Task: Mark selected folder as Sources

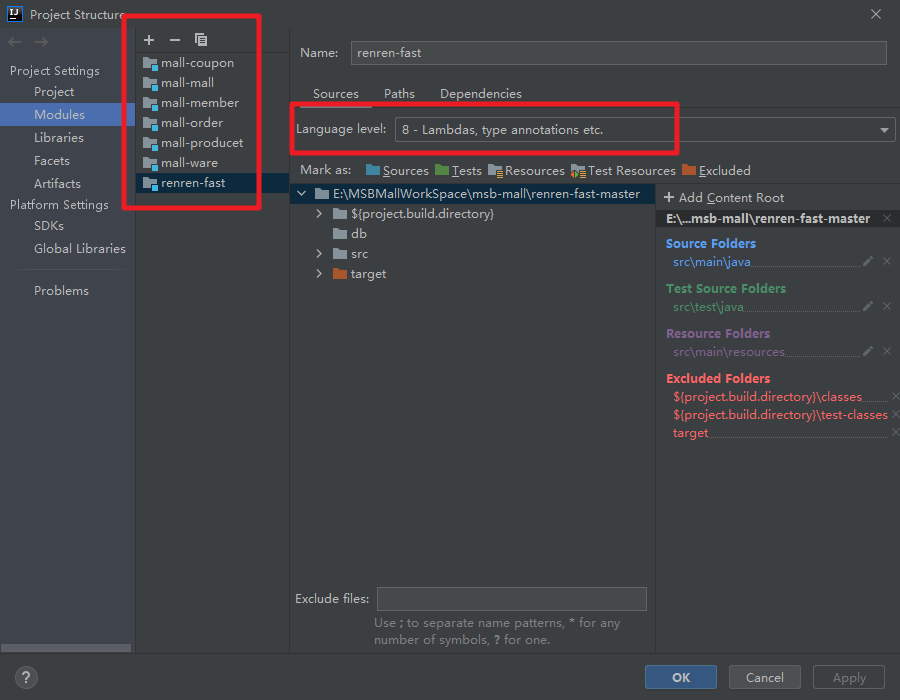Action: tap(397, 170)
